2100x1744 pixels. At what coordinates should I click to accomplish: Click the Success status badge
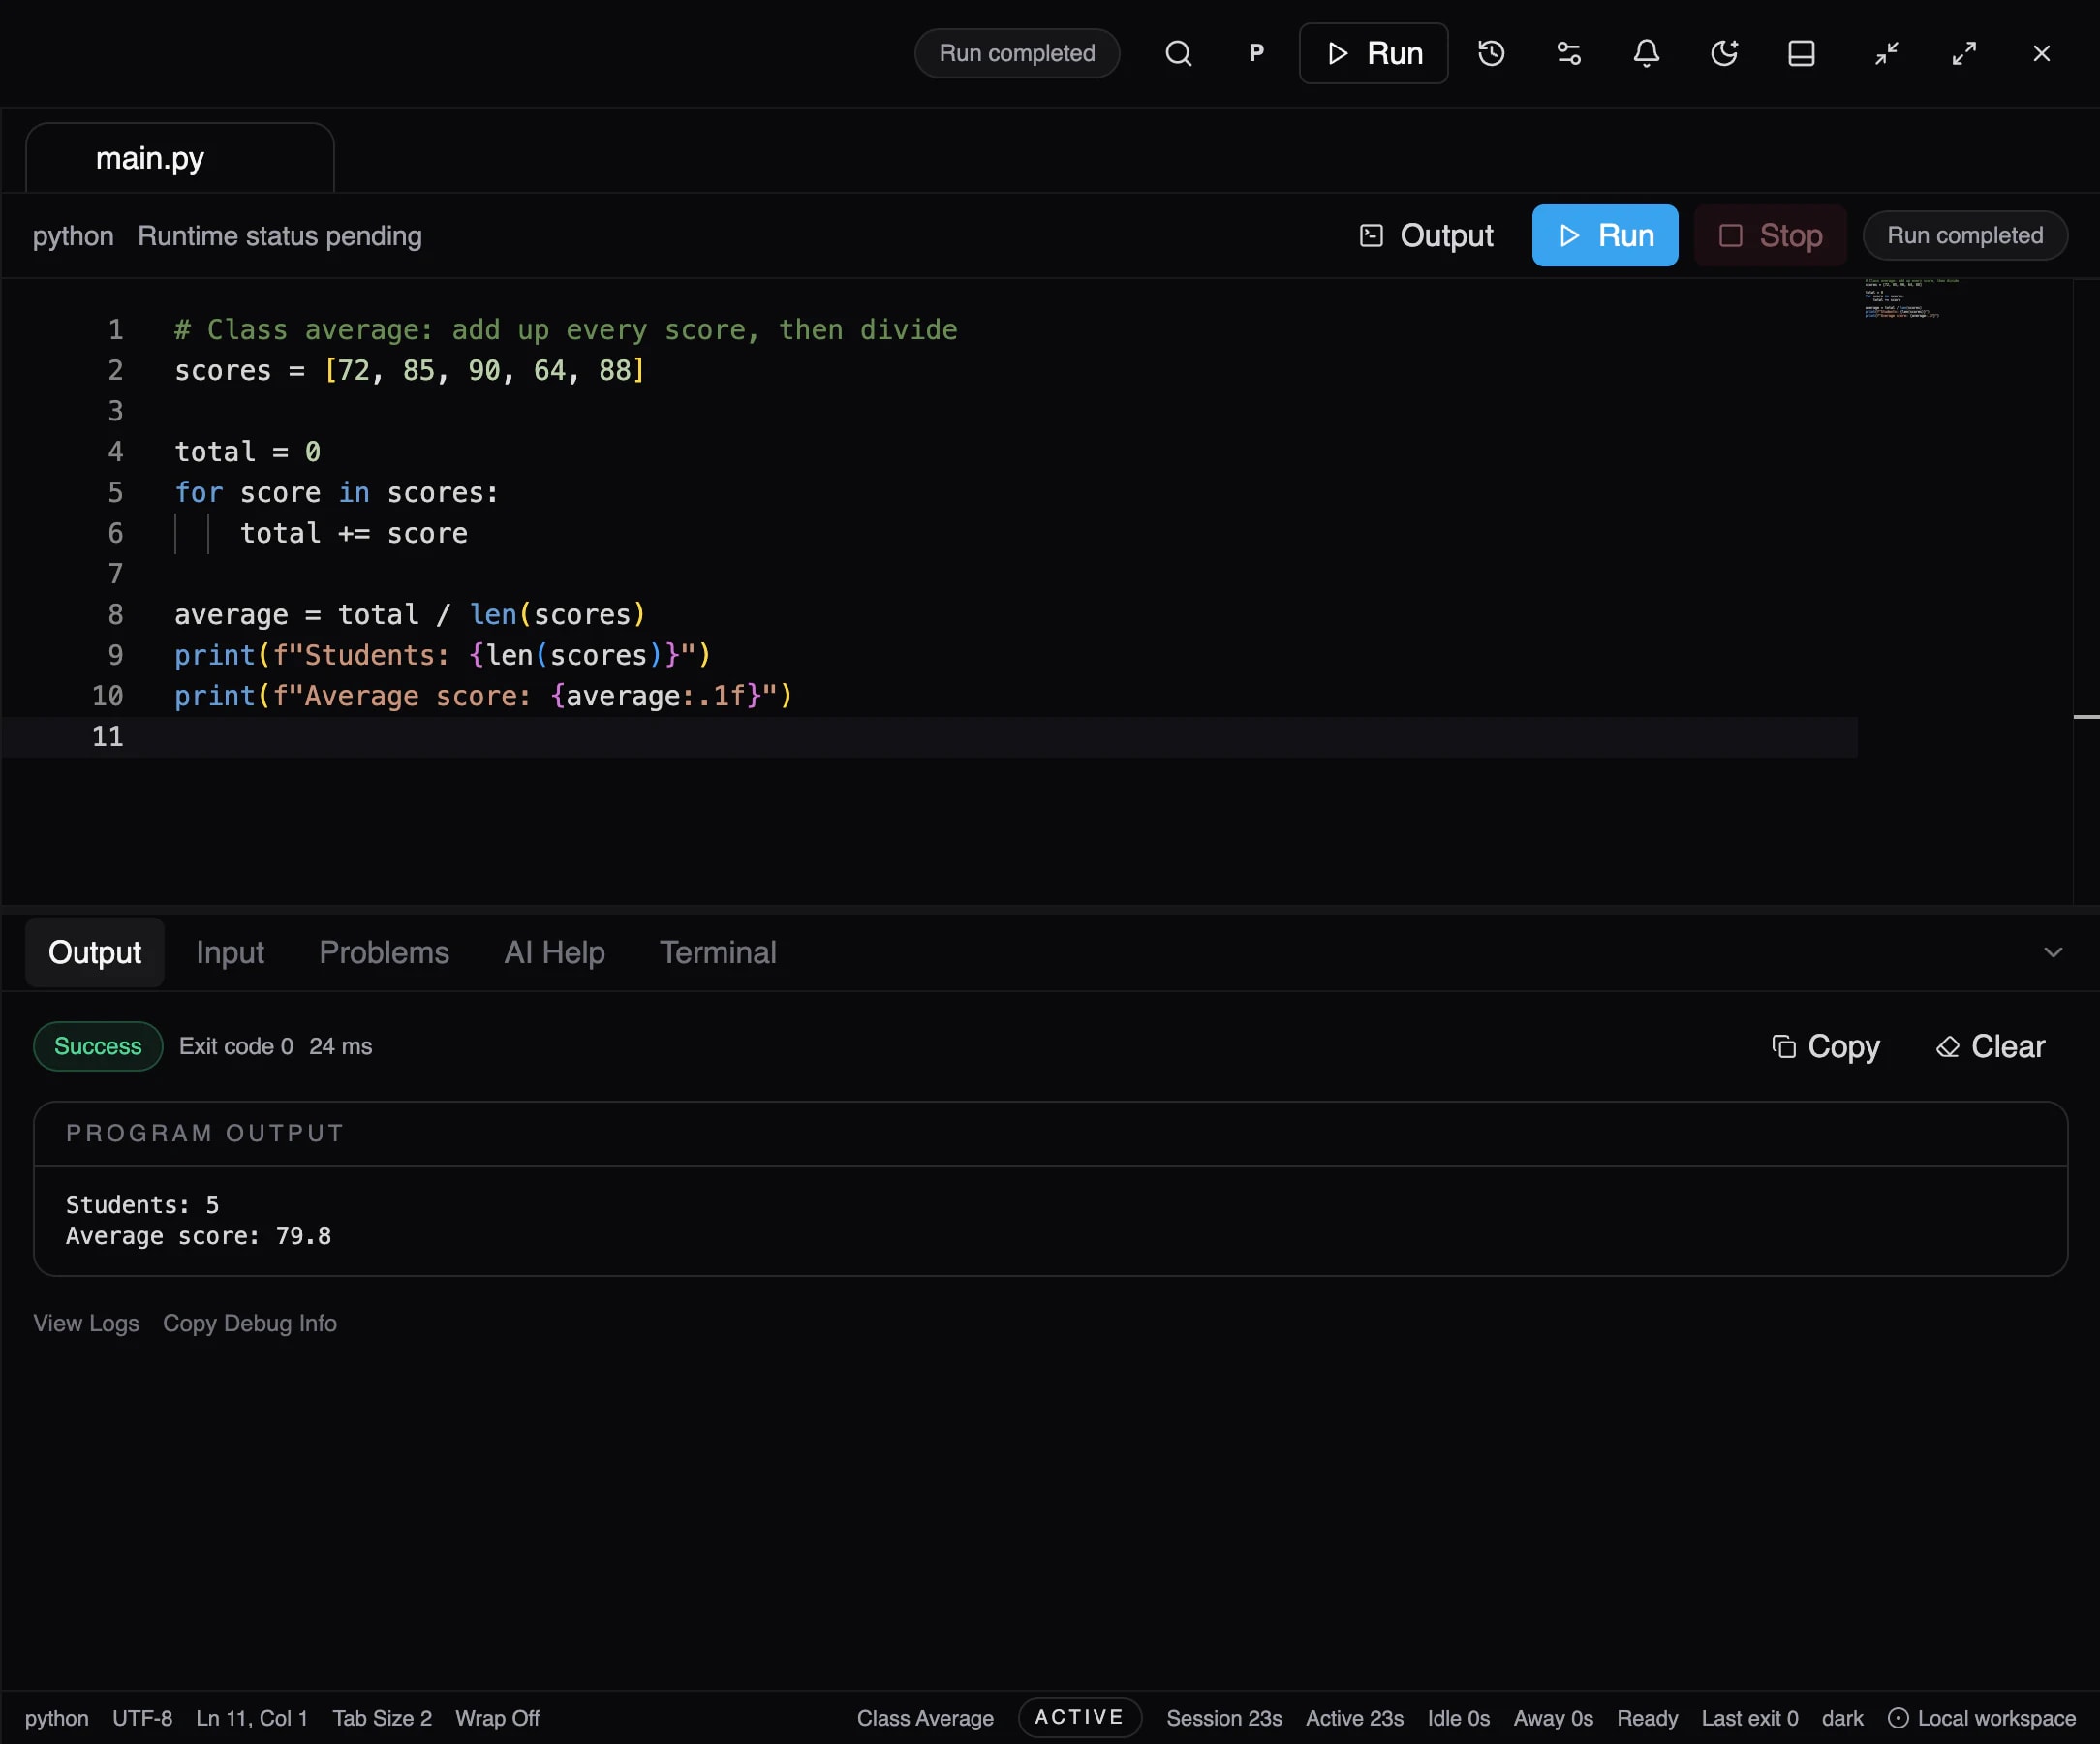point(98,1046)
